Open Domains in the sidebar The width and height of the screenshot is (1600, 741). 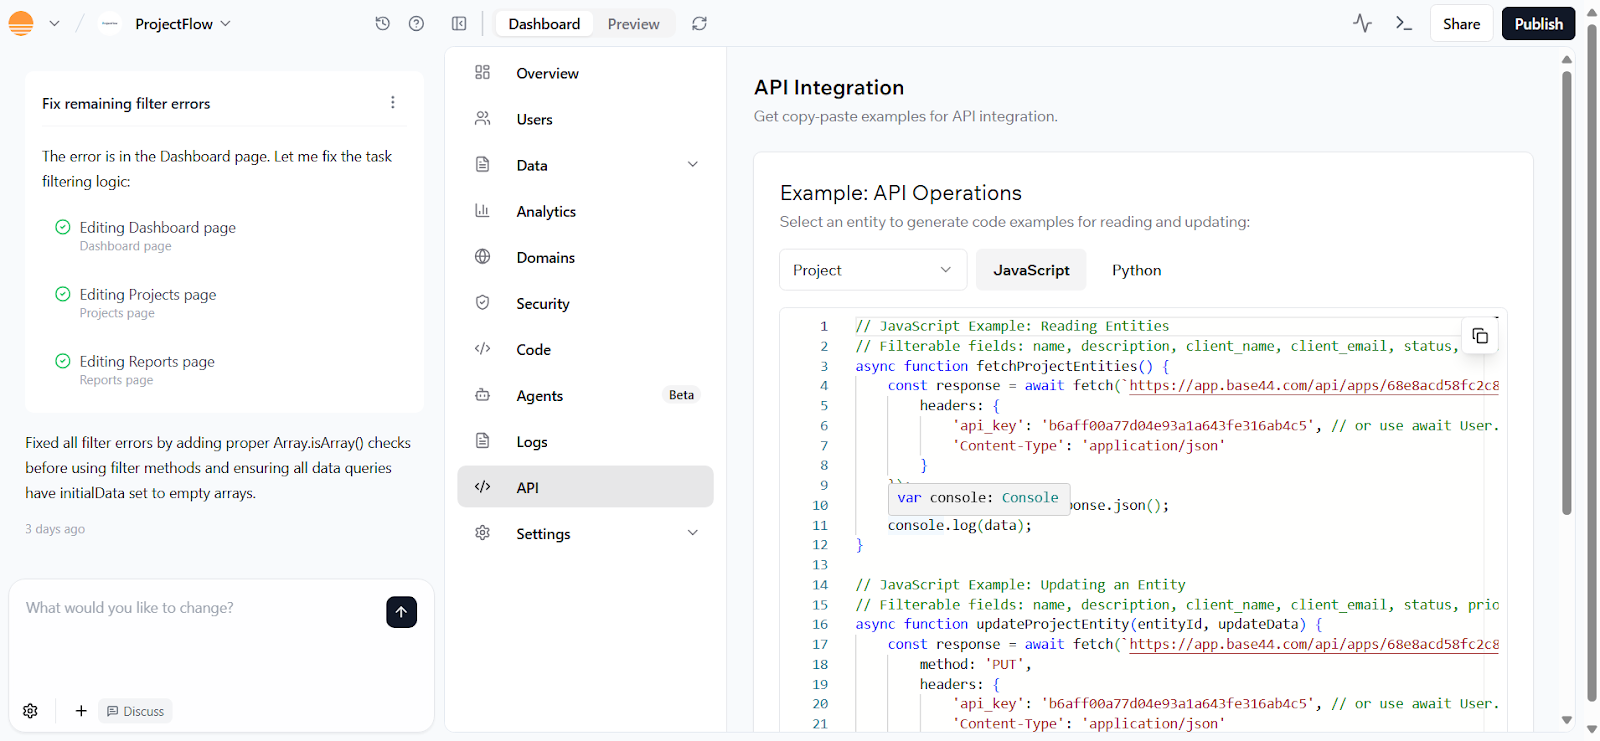(x=585, y=257)
